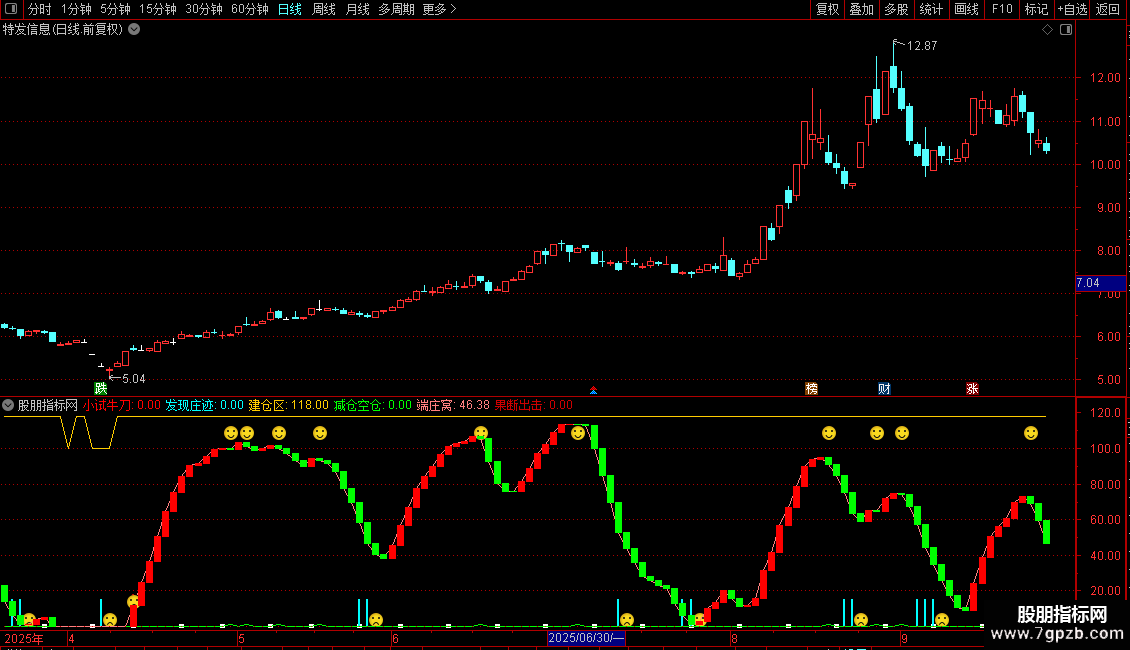Add stock to watchlist via +自选
1130x650 pixels.
pyautogui.click(x=1072, y=9)
